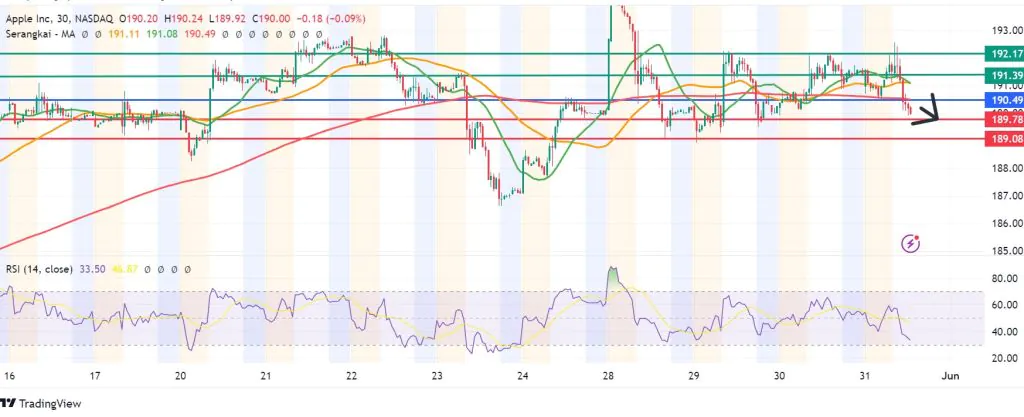The width and height of the screenshot is (1024, 417).
Task: Select date 28 on the time axis
Action: (x=607, y=378)
